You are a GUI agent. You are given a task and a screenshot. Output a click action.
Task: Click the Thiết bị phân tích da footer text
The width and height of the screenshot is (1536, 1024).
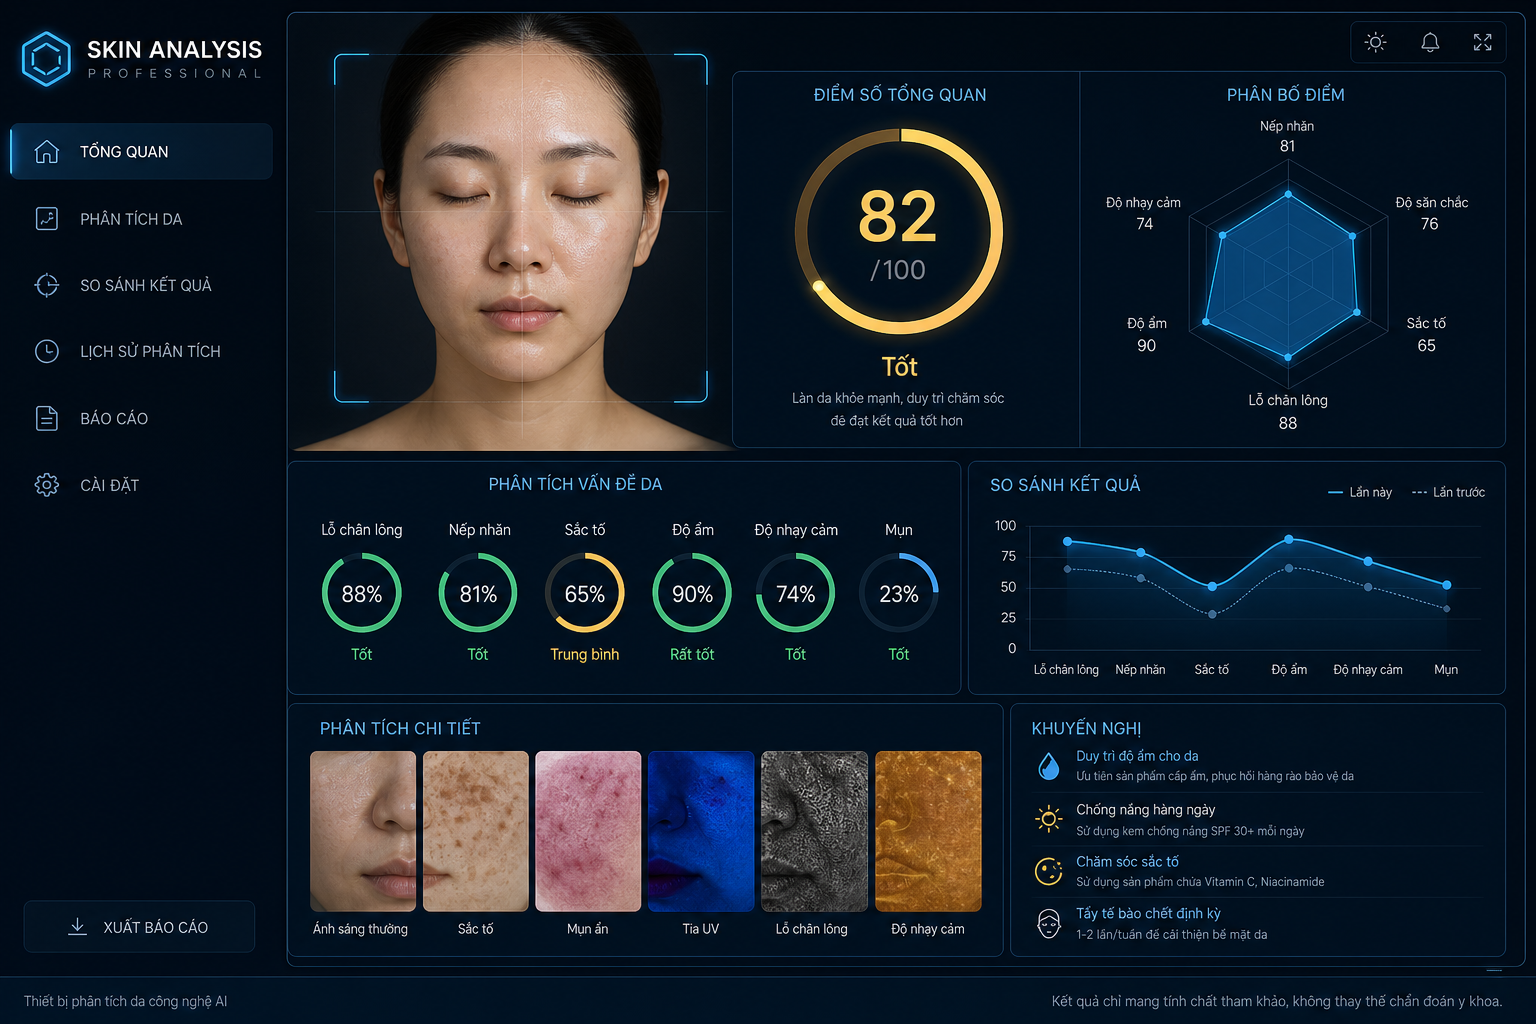[x=126, y=1001]
